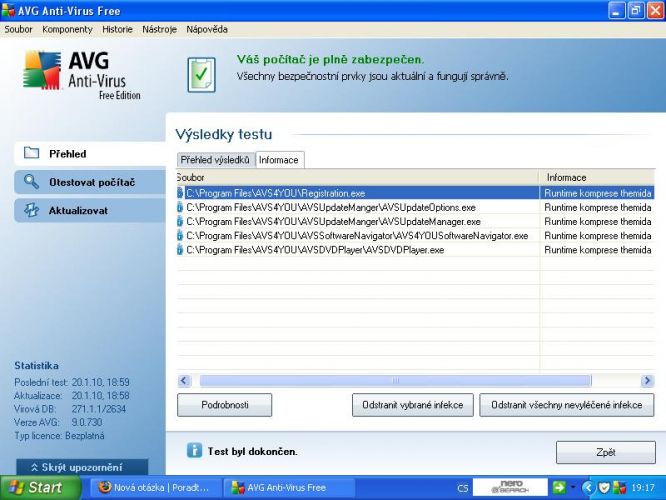The width and height of the screenshot is (666, 500).
Task: Click the Zpět button
Action: tap(606, 452)
